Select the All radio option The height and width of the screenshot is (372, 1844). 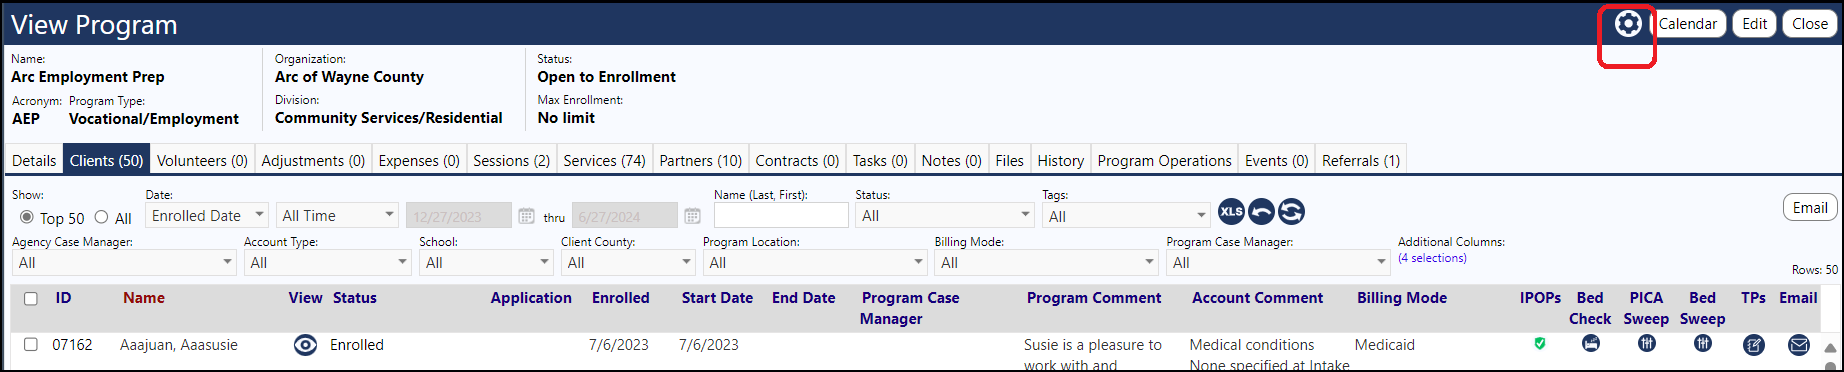(101, 217)
